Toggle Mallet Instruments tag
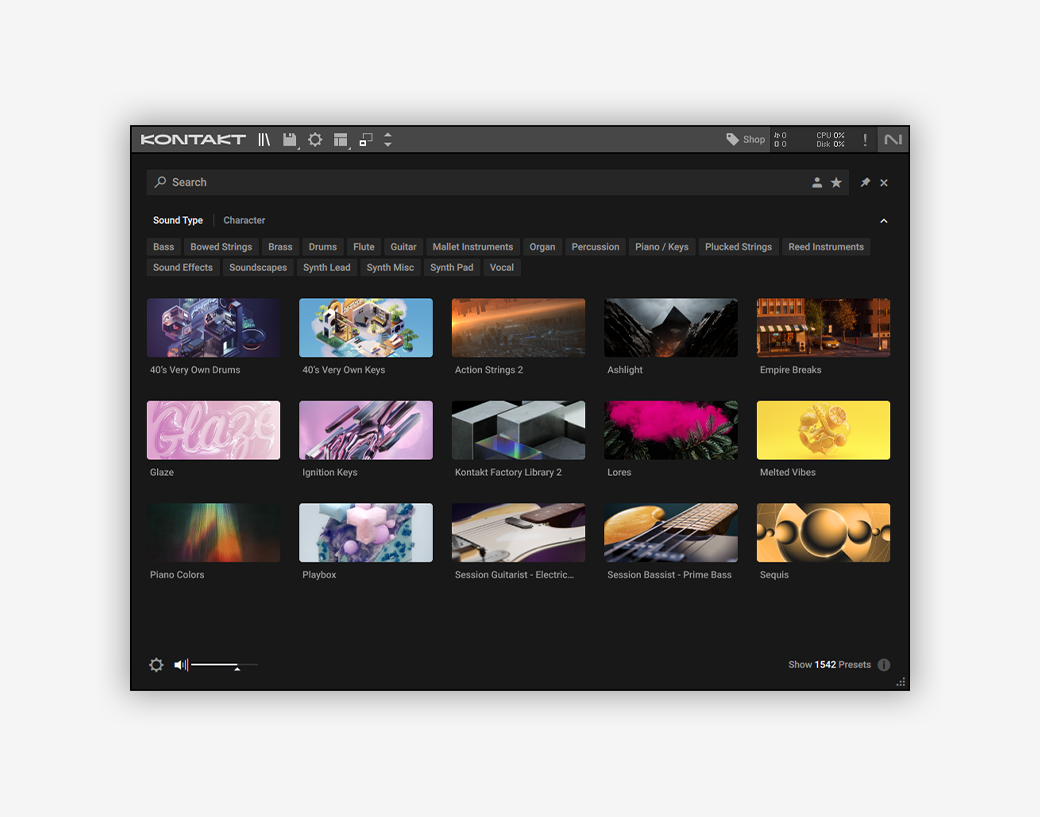The height and width of the screenshot is (817, 1040). point(473,247)
